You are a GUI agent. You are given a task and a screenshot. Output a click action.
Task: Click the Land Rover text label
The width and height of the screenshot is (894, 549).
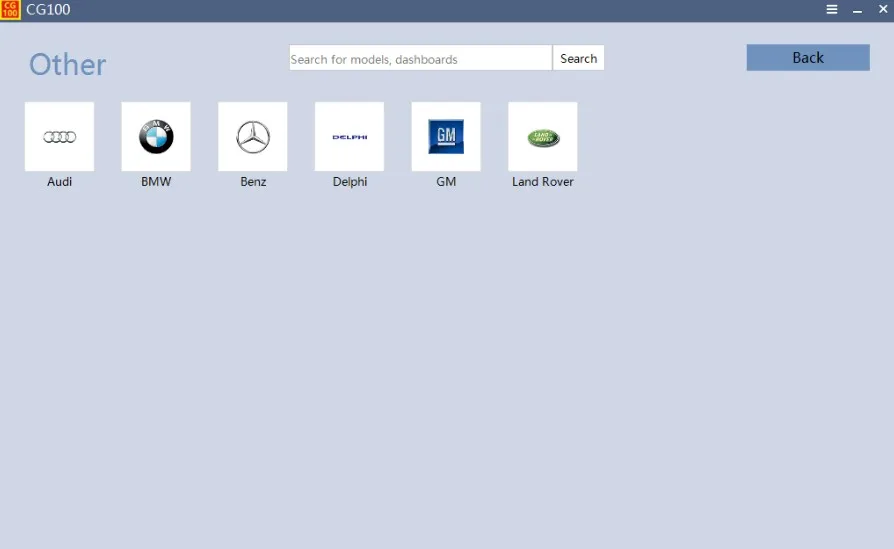(543, 182)
